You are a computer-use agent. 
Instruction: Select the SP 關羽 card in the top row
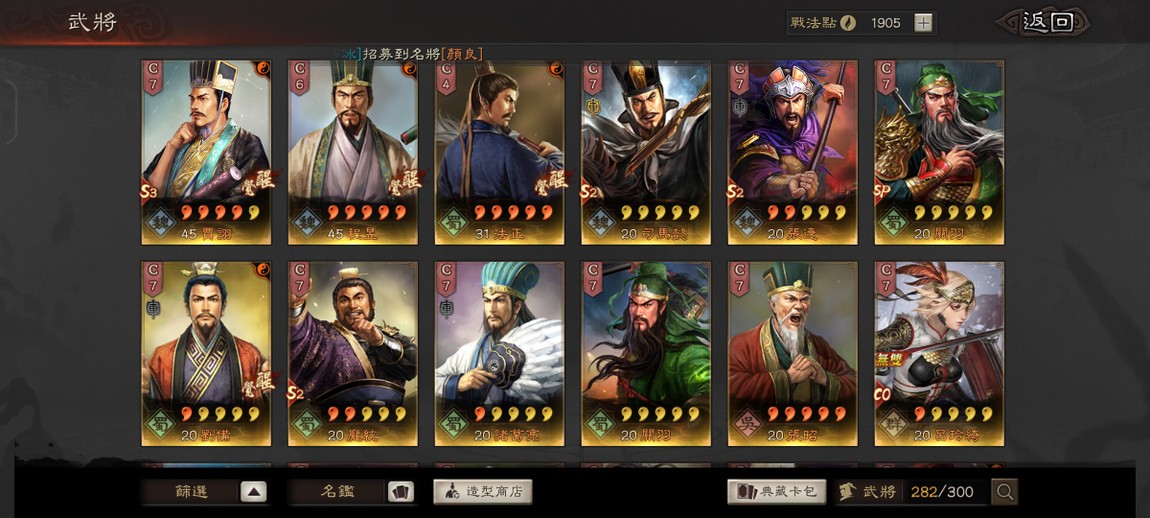point(940,152)
